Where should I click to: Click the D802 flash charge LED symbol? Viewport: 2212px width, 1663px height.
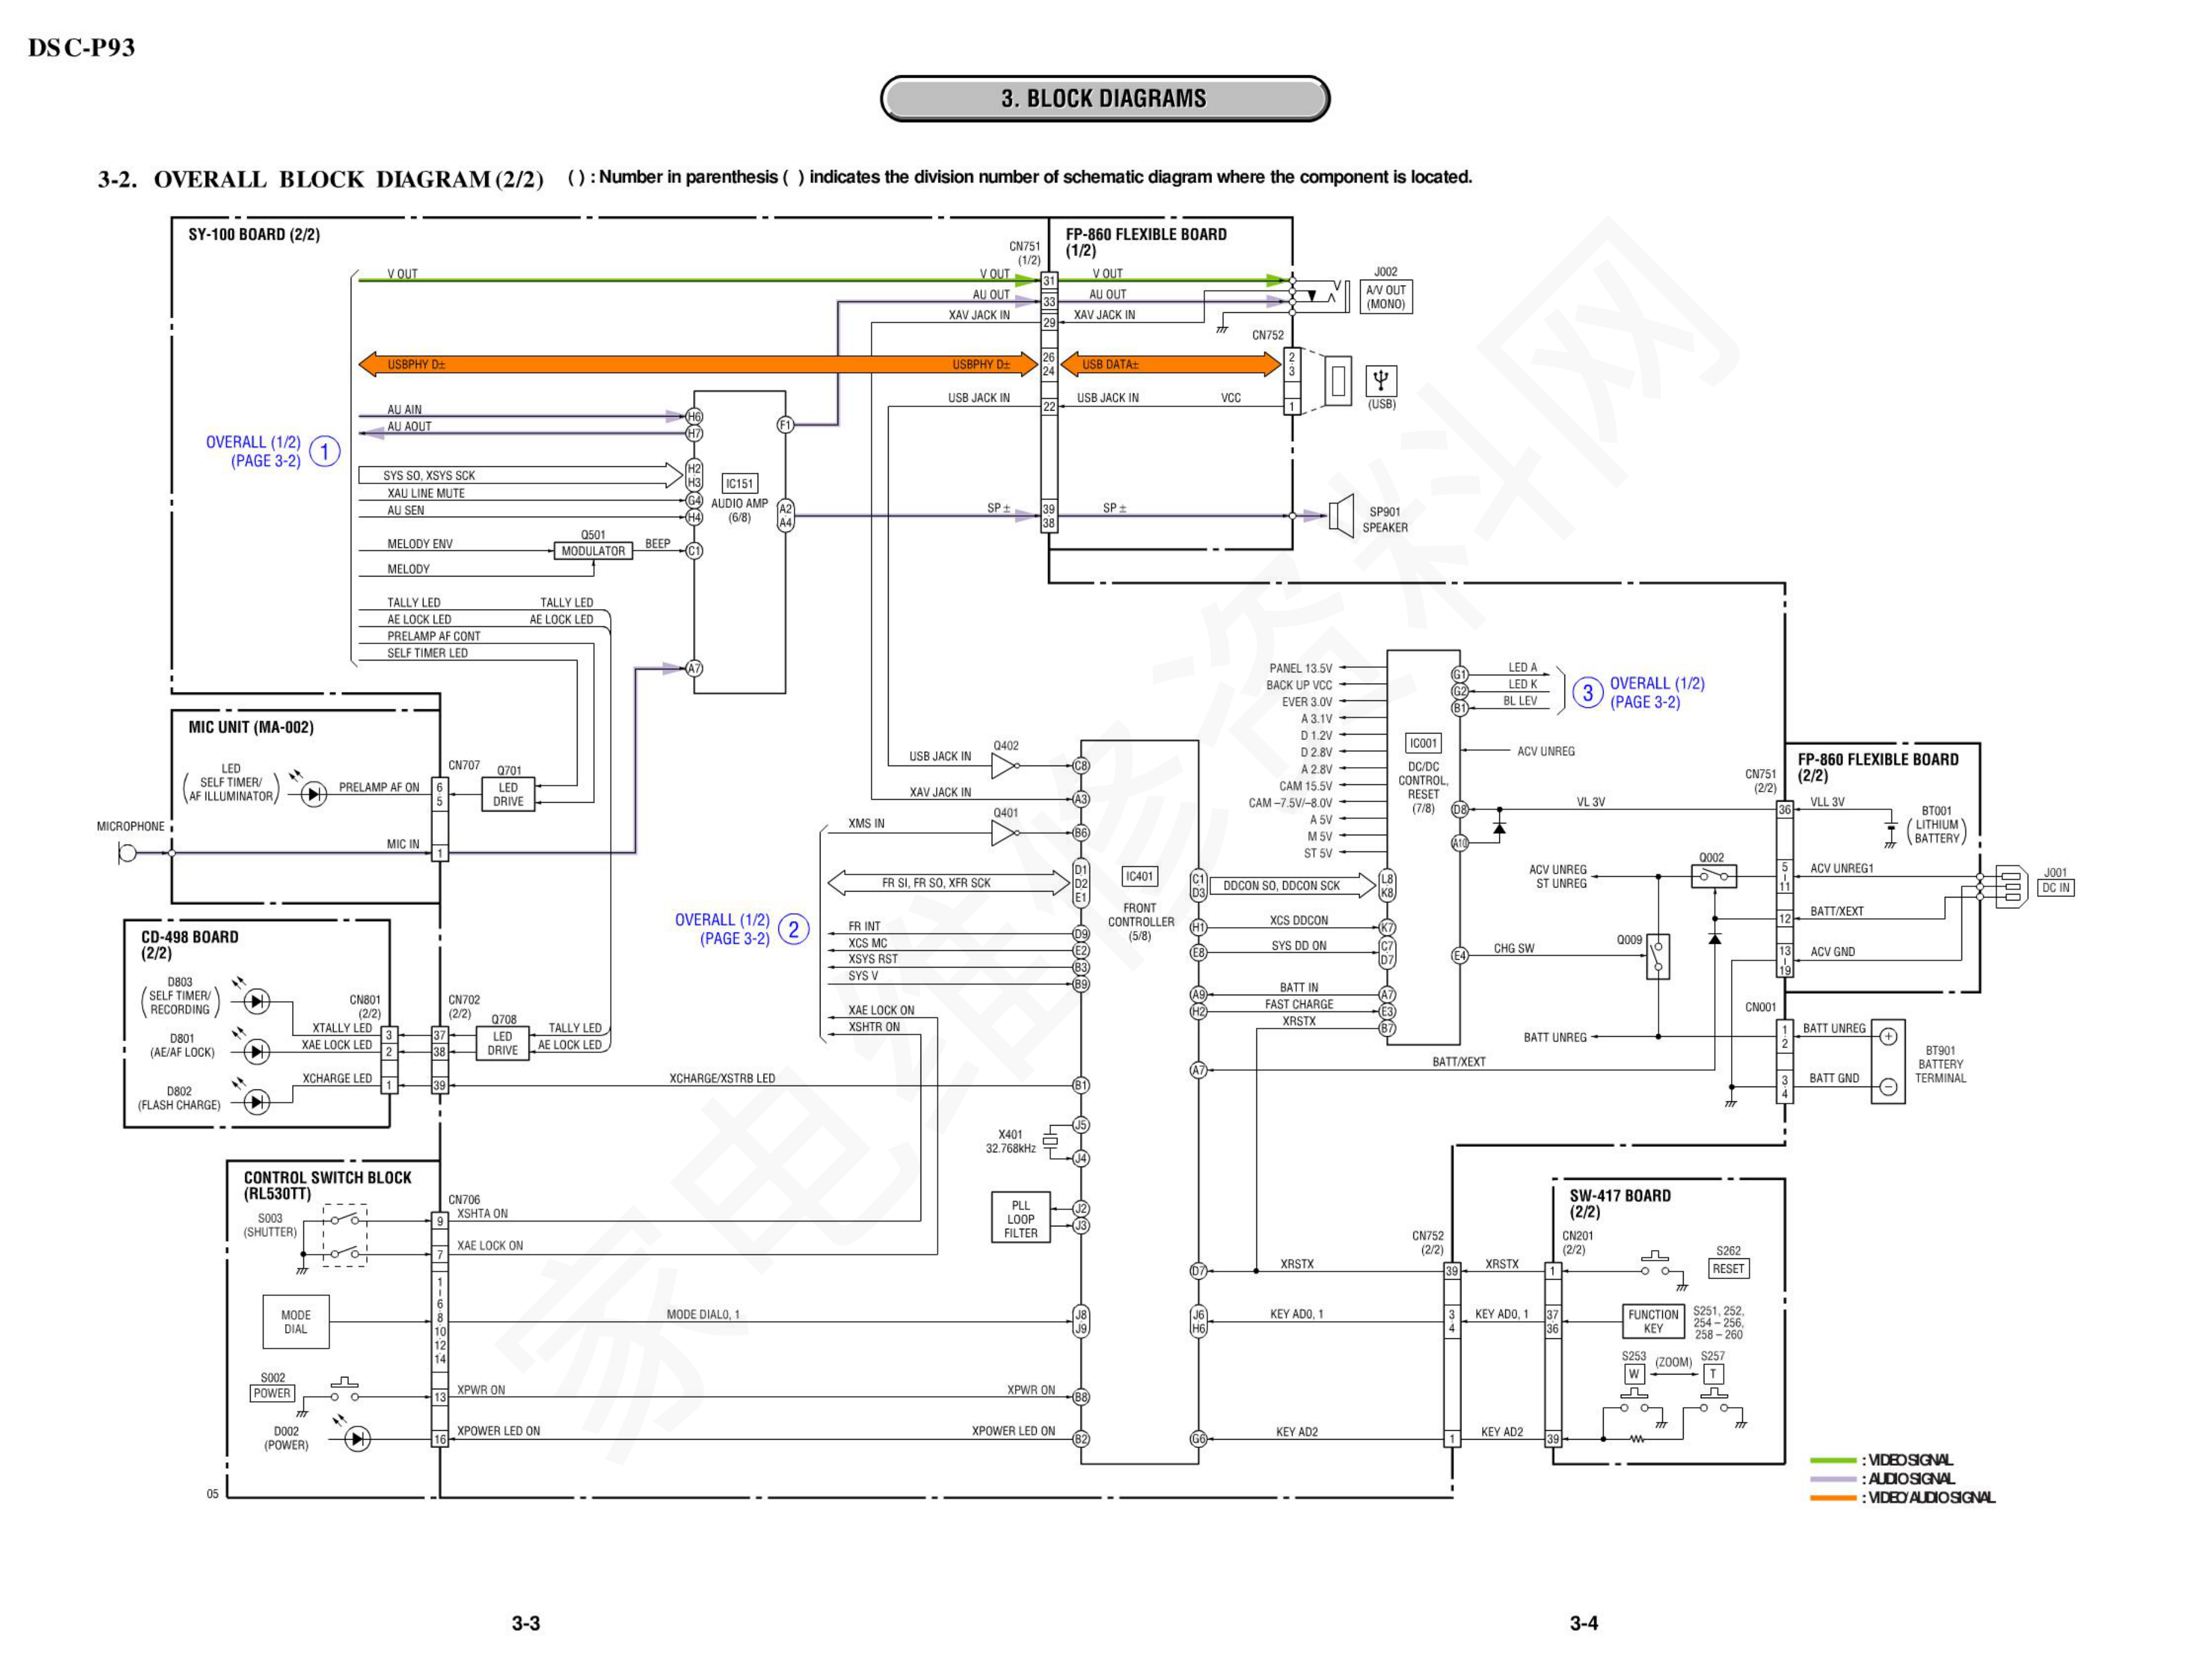(257, 1102)
